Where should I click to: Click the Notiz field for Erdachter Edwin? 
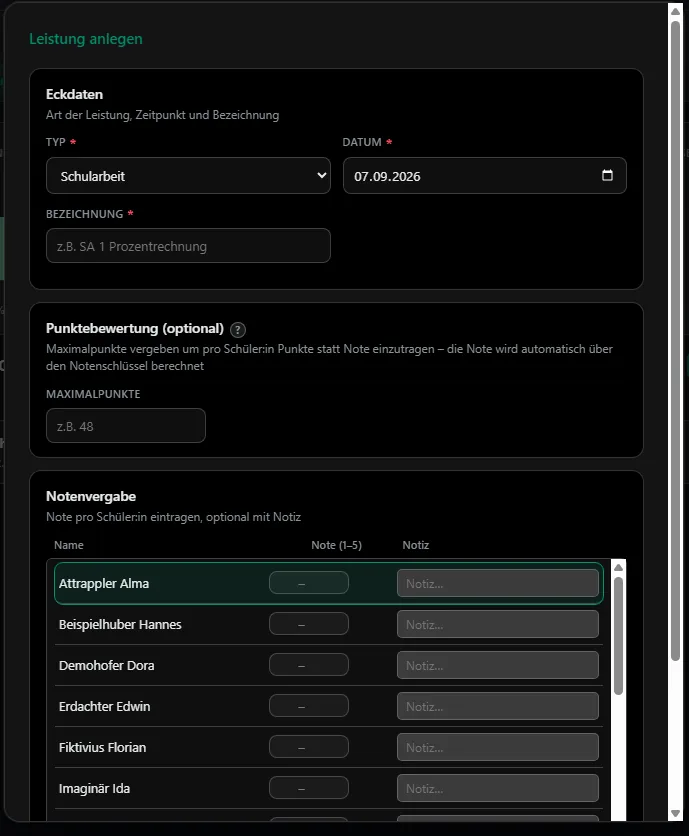(x=498, y=706)
